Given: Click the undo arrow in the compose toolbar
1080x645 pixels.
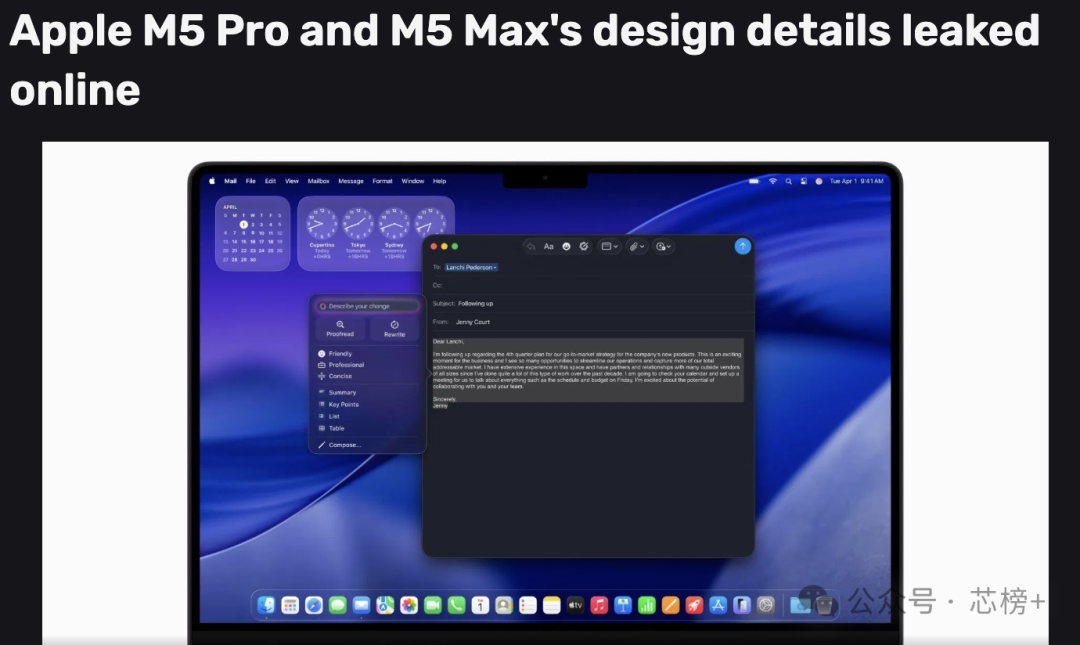Looking at the screenshot, I should point(530,247).
